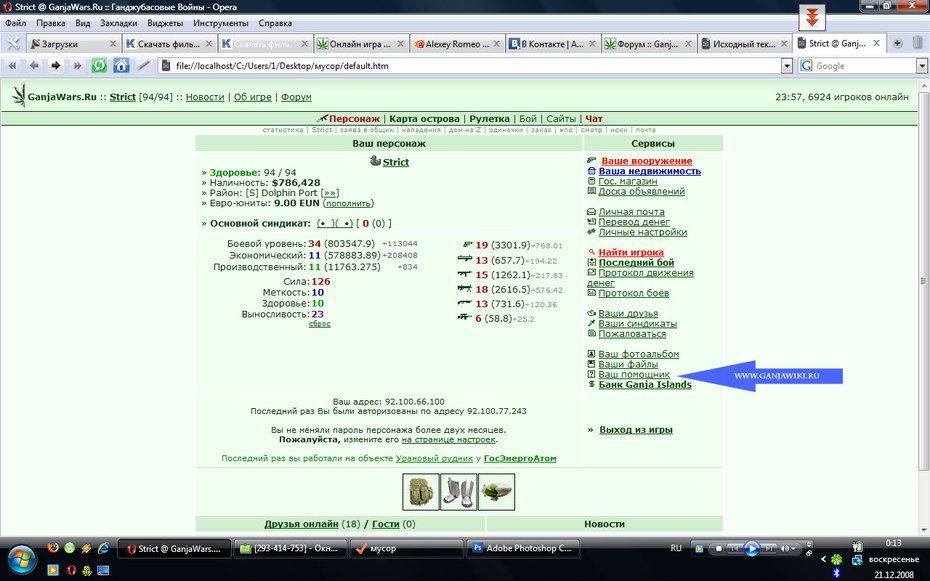This screenshot has width=930, height=581.
Task: Open the Новости link in header
Action: pos(205,97)
